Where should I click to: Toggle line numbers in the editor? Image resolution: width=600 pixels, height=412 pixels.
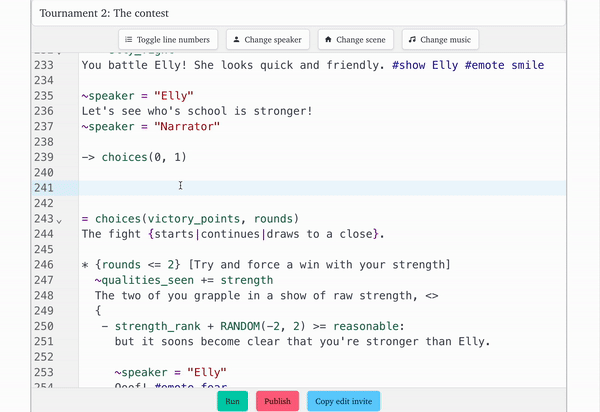point(175,40)
